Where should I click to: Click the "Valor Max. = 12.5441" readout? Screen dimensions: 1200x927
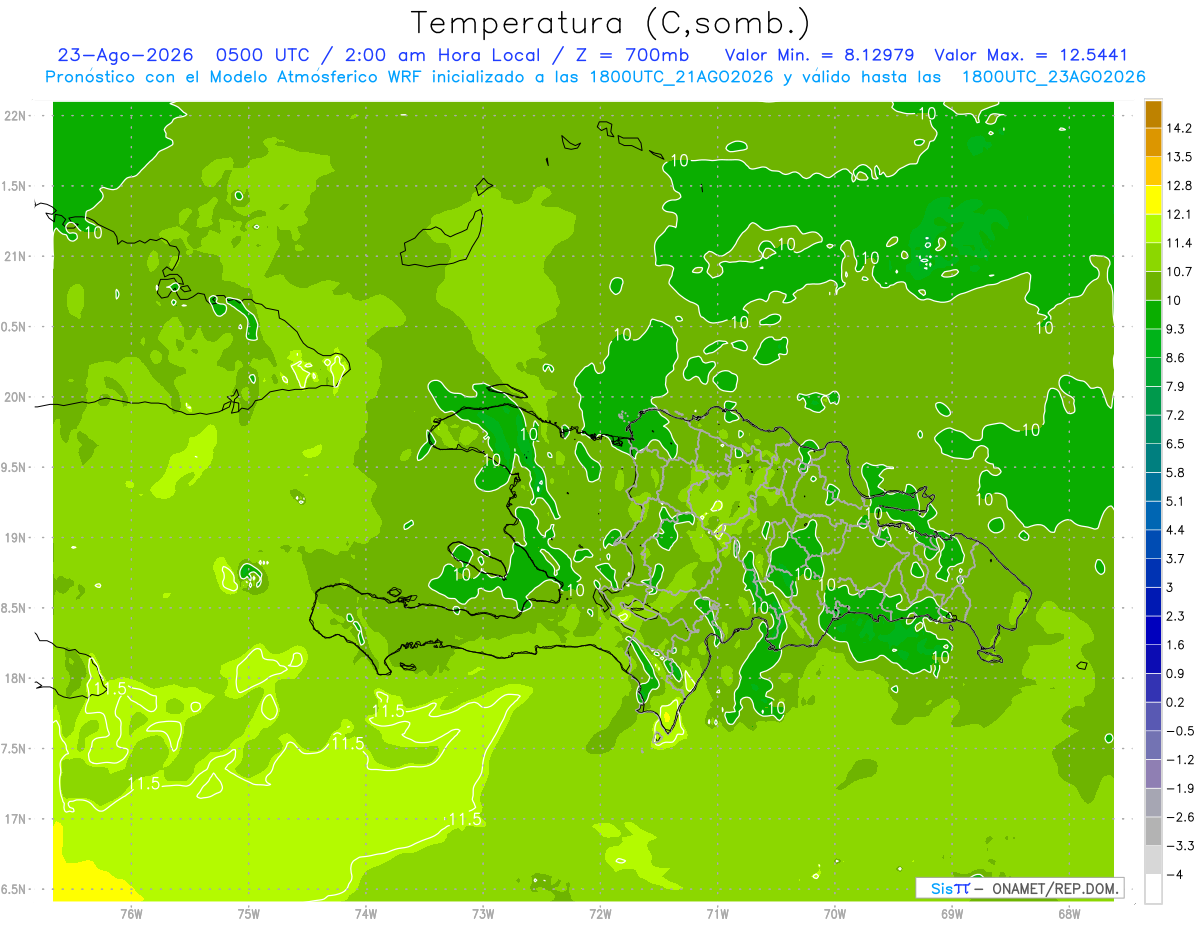coord(1031,56)
